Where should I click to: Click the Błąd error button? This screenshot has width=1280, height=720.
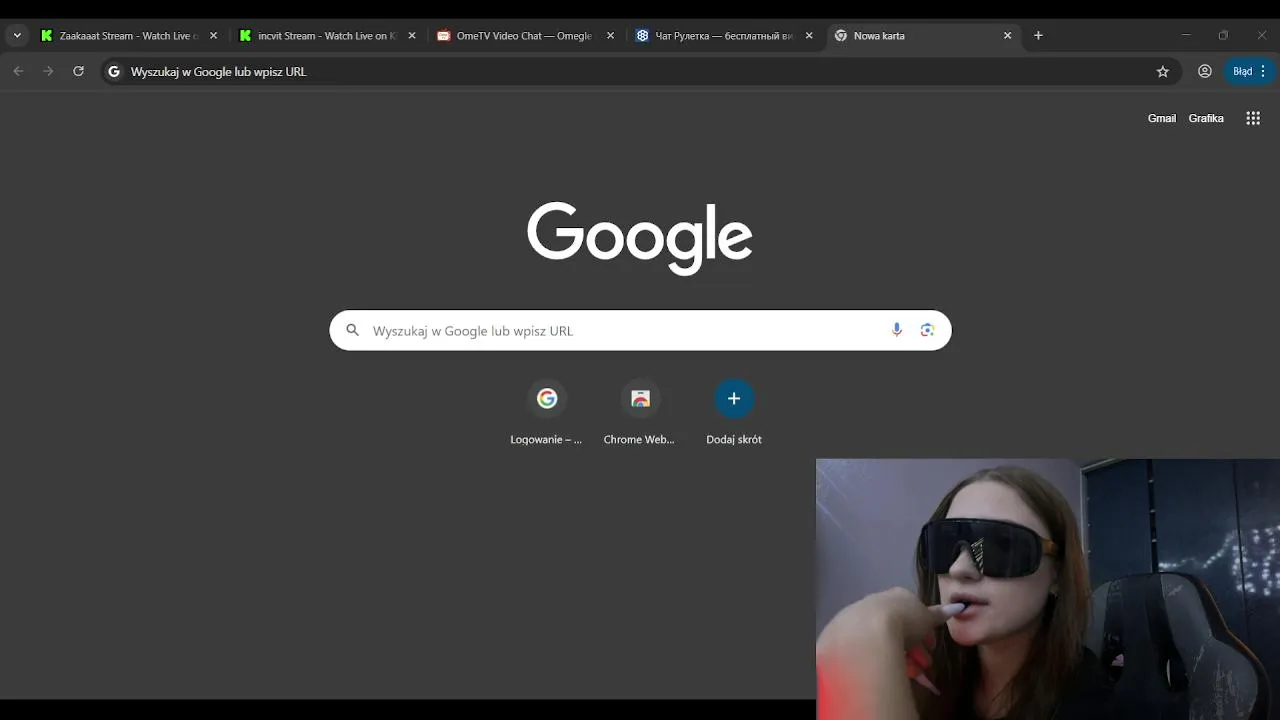coord(1249,72)
